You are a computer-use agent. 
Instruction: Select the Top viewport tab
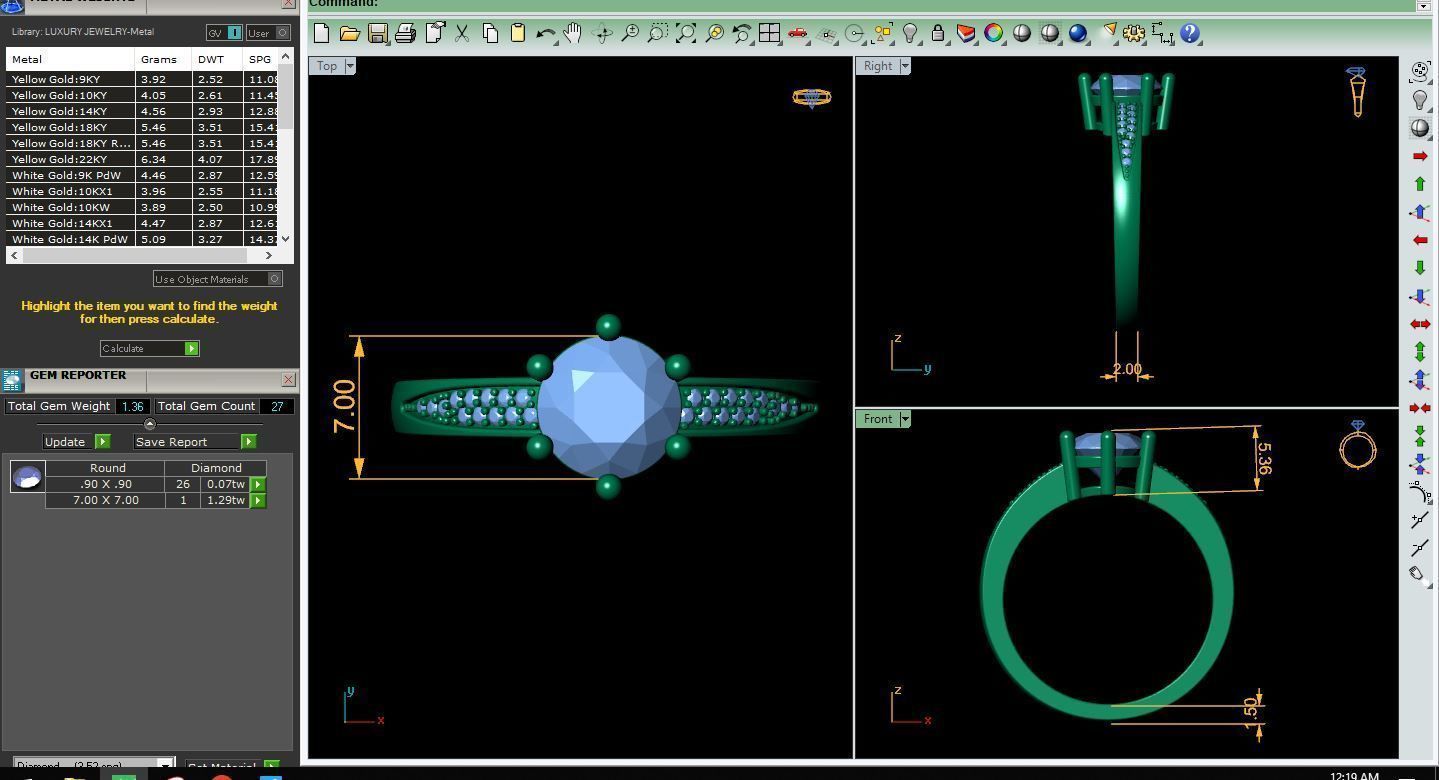click(327, 66)
